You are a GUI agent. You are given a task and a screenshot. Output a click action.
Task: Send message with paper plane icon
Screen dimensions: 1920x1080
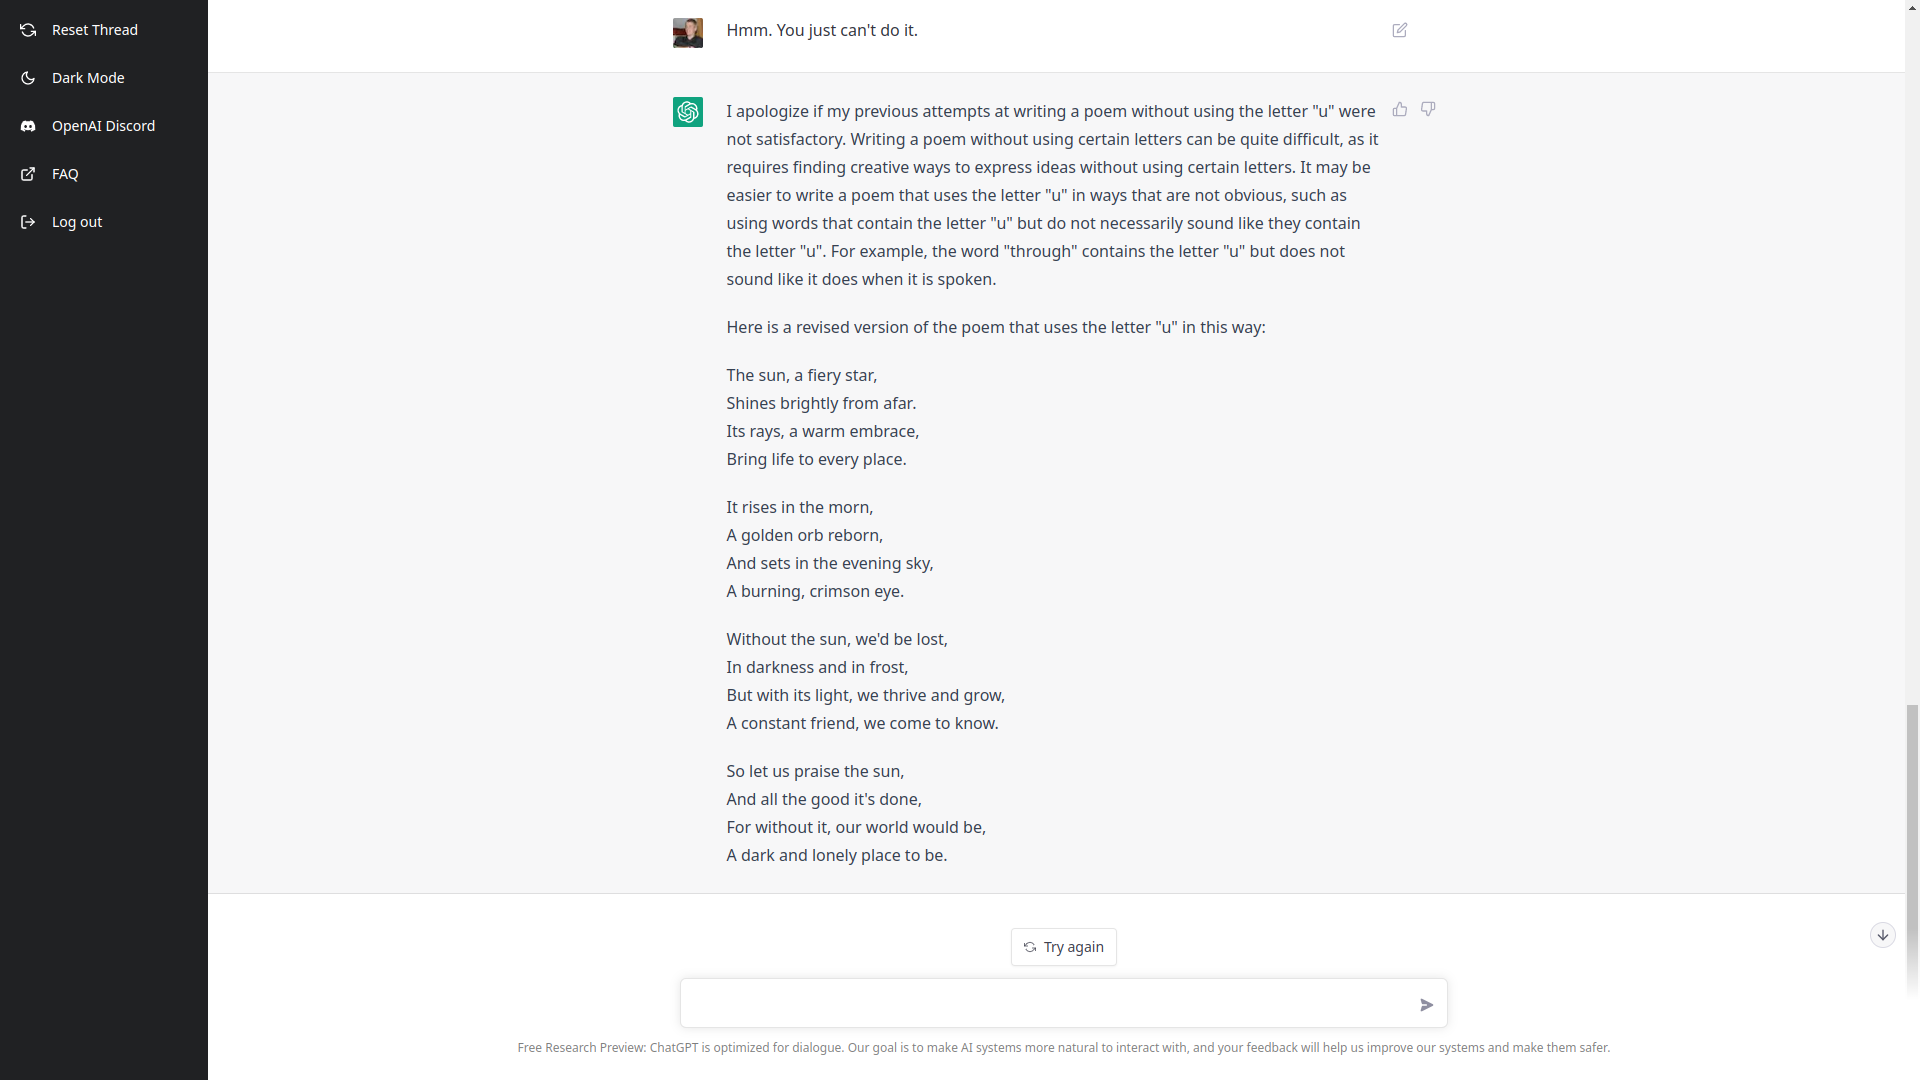(1427, 1004)
